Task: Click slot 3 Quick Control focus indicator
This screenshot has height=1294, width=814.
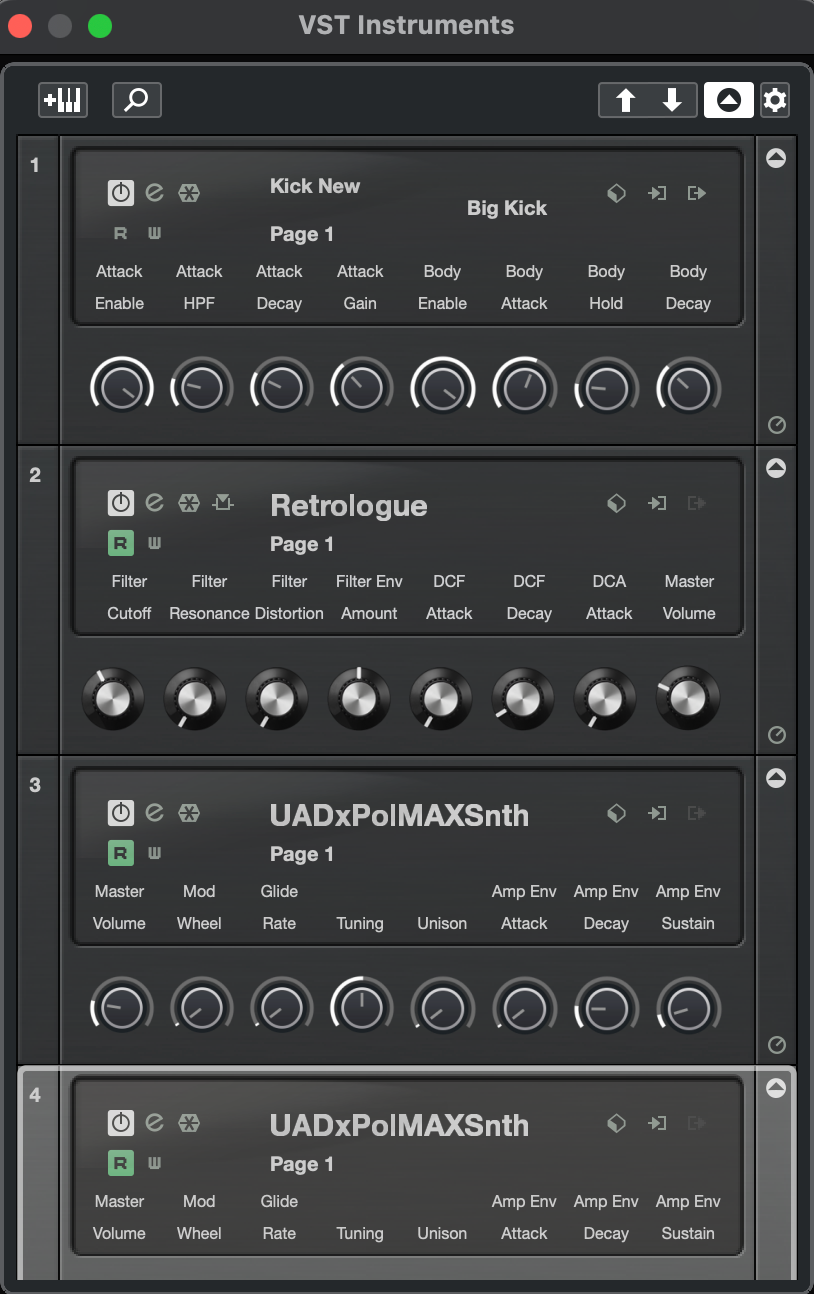Action: point(776,1045)
